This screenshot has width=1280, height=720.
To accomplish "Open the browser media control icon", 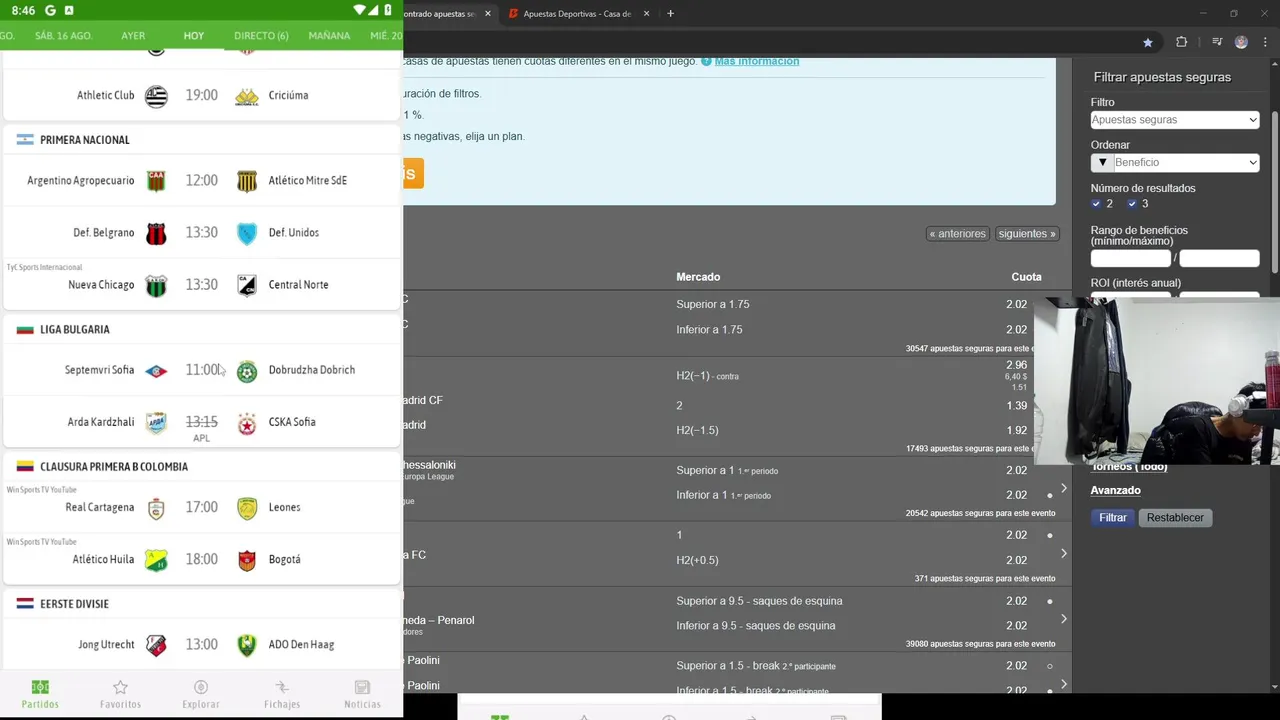I will coord(1217,42).
